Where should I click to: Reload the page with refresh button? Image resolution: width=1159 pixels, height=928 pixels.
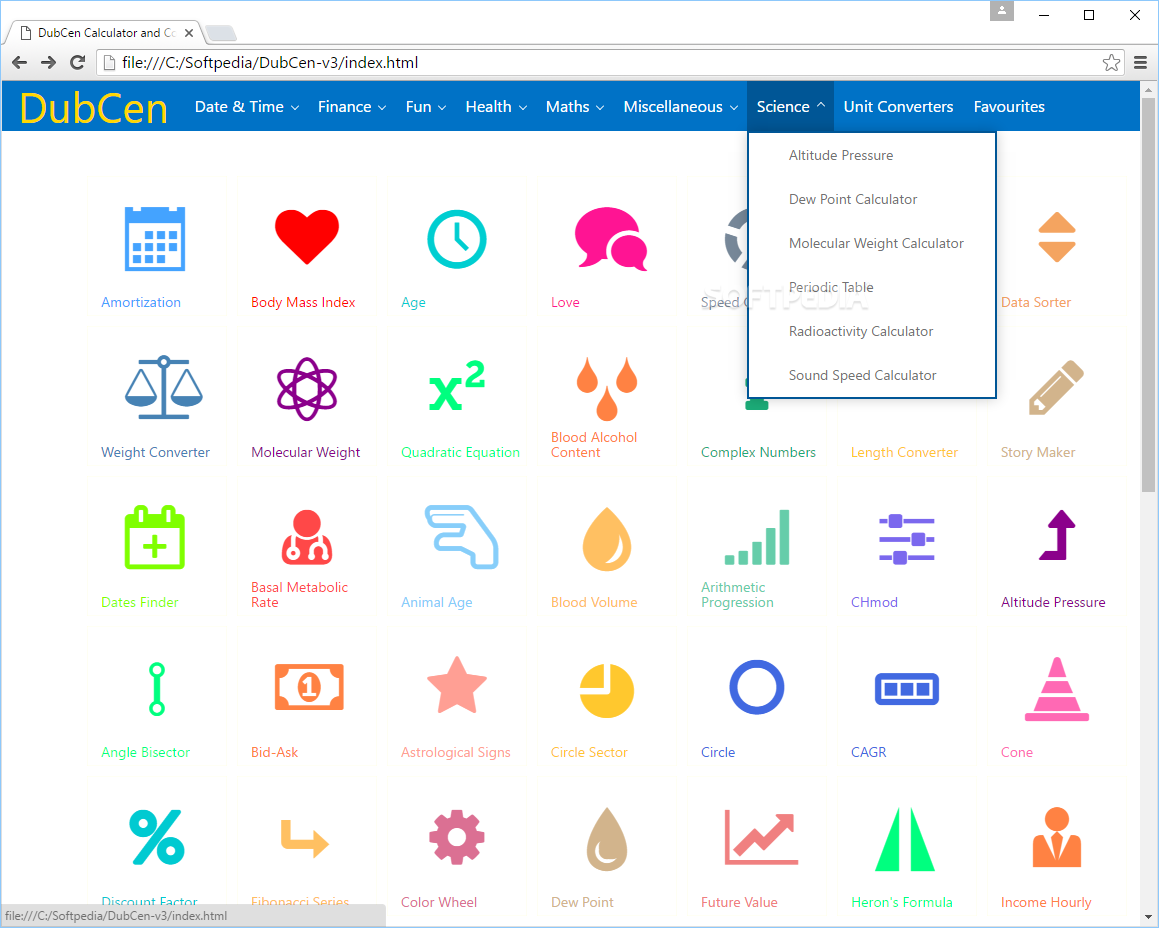click(78, 63)
